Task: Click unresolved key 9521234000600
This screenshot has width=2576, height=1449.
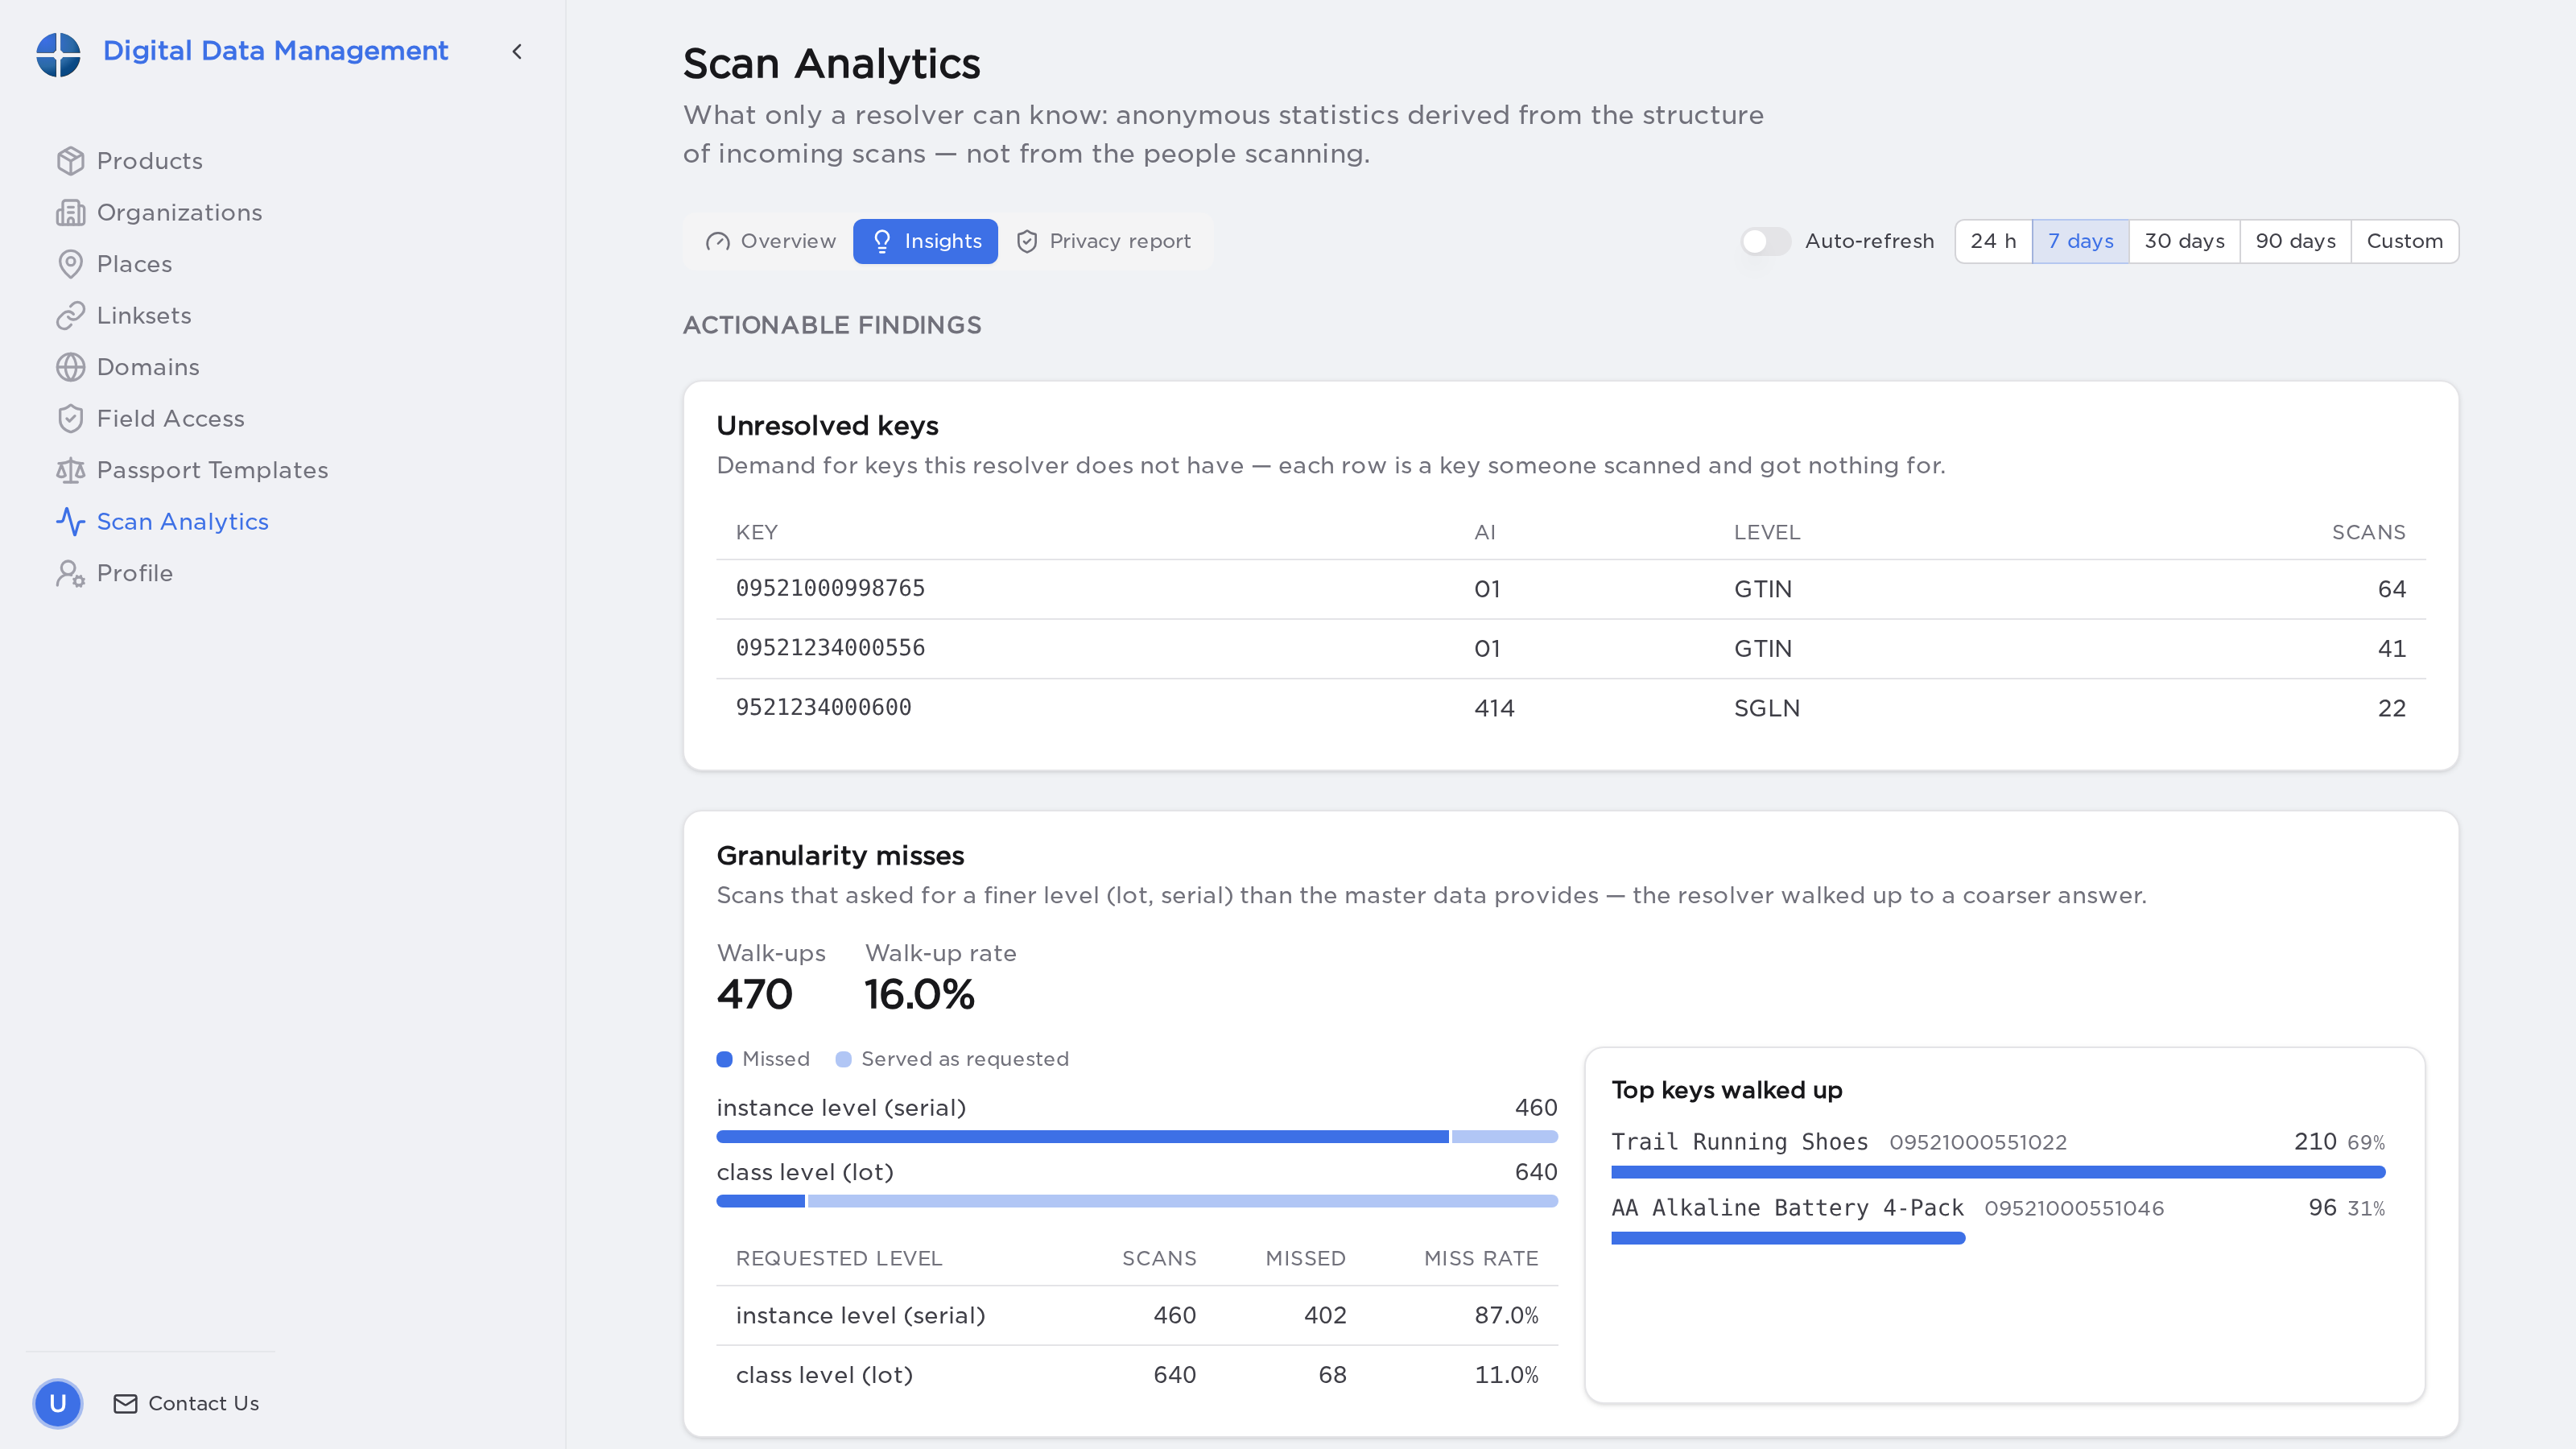Action: click(823, 707)
